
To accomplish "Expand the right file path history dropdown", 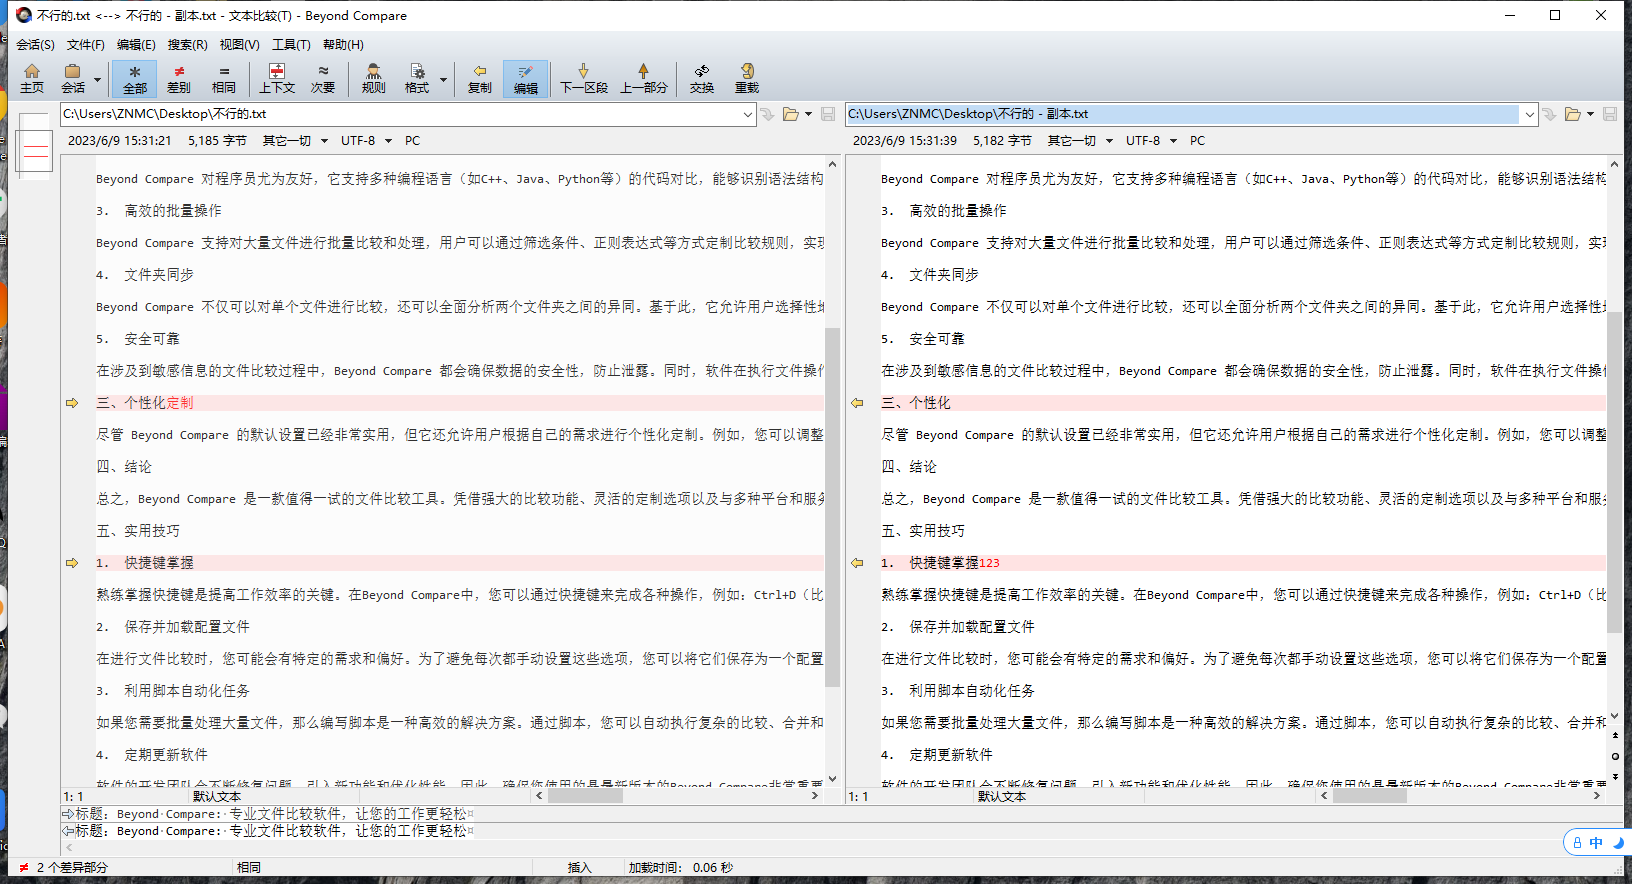I will (1529, 114).
